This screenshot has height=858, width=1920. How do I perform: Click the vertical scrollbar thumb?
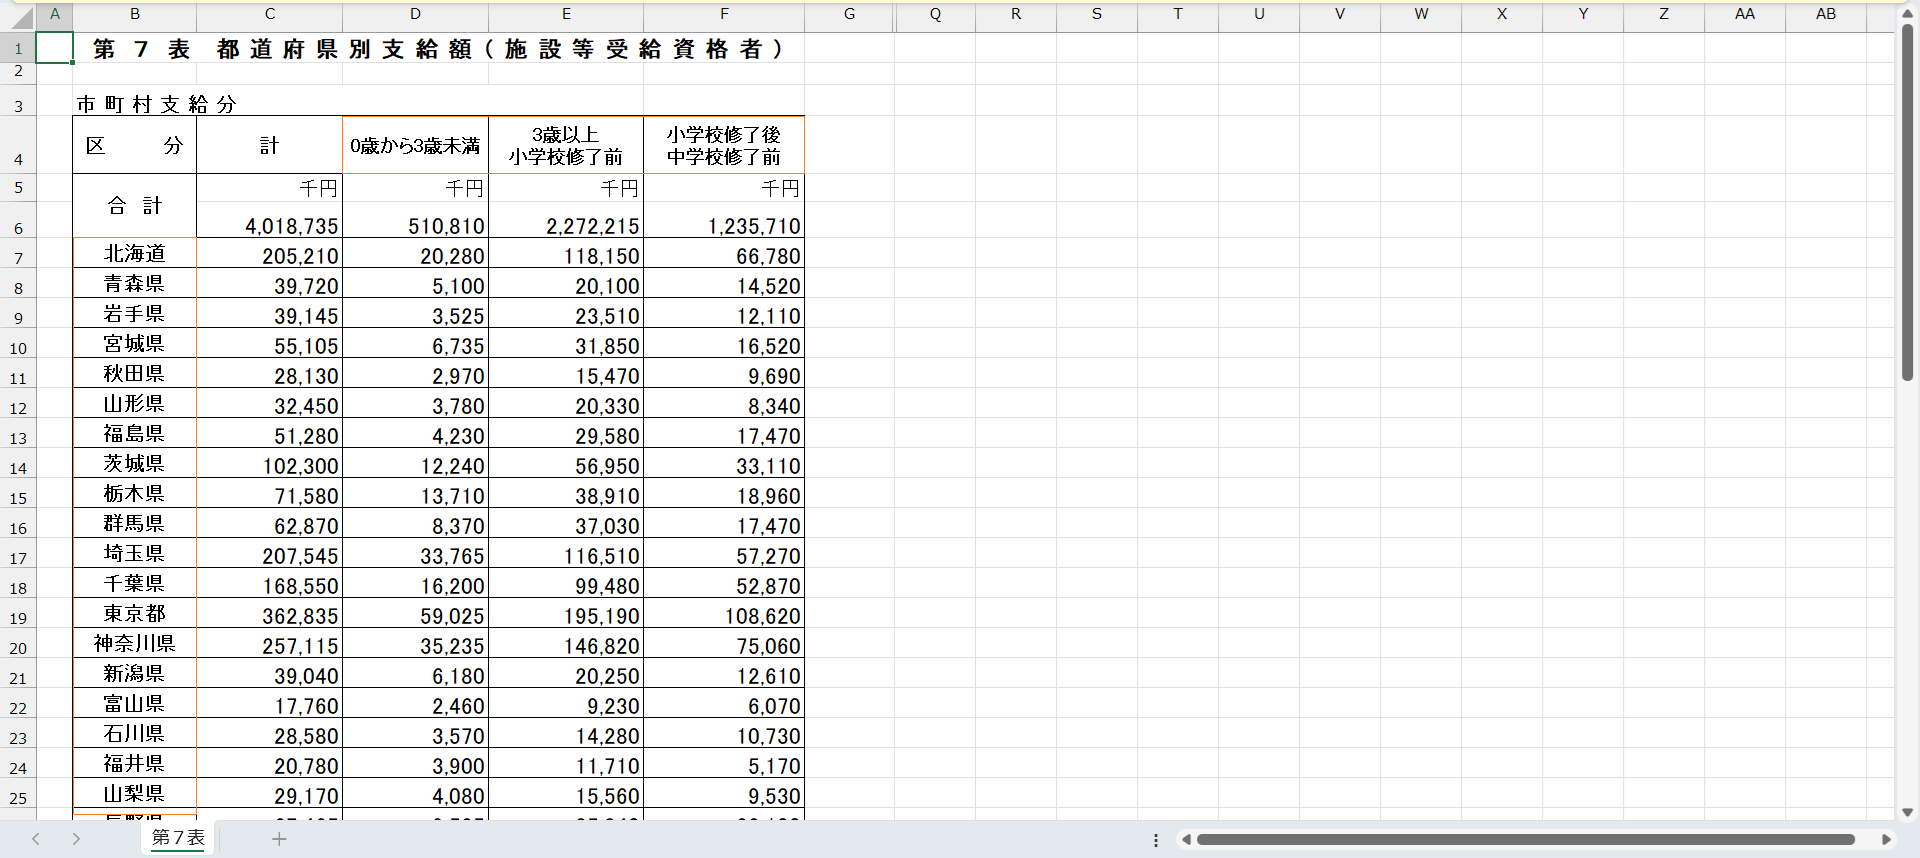1907,200
